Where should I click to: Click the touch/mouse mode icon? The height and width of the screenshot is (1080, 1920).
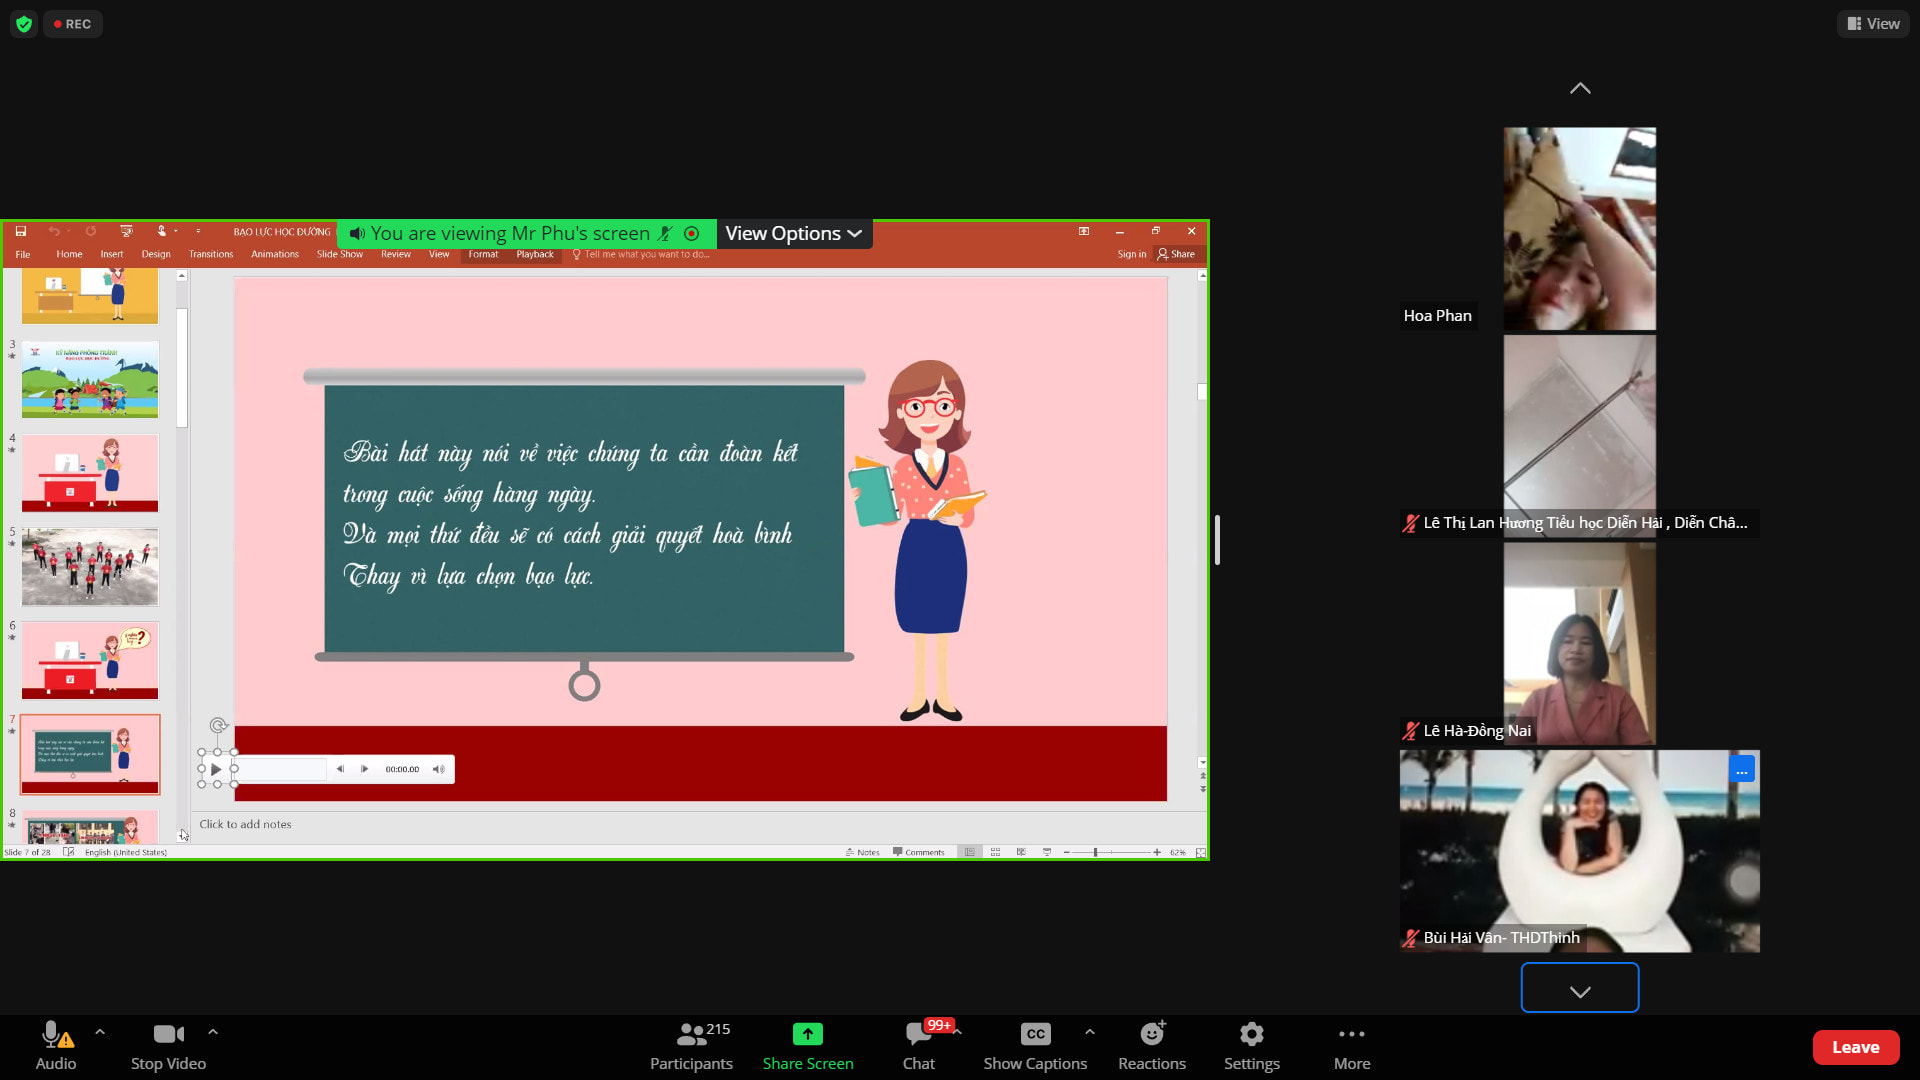coord(161,231)
